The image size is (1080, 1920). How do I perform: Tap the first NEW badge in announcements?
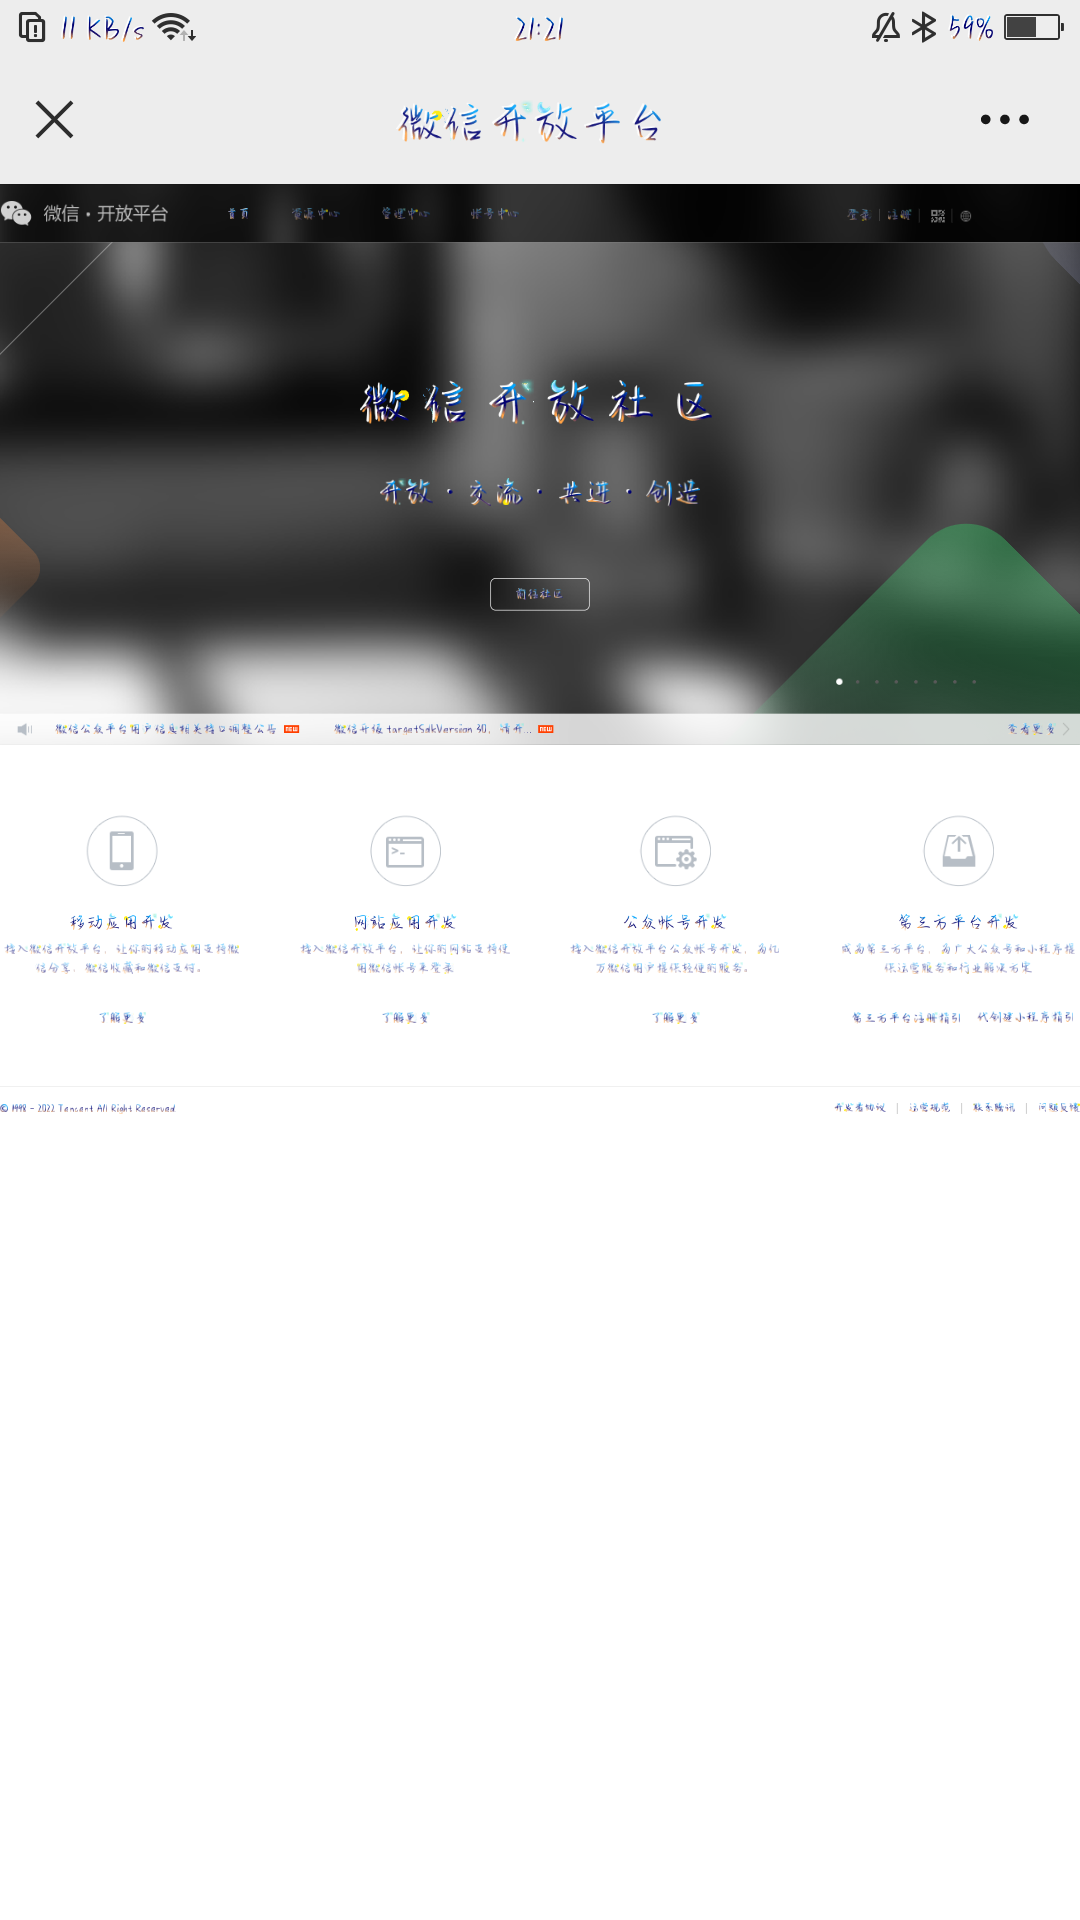click(292, 729)
